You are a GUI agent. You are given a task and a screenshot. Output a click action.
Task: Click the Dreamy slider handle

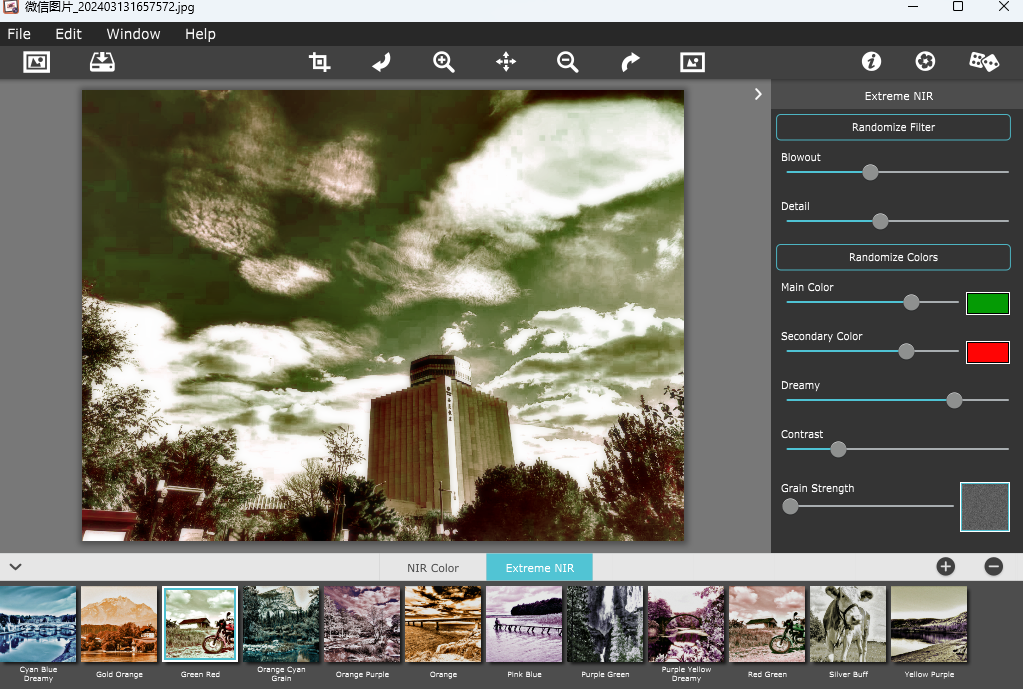[954, 400]
